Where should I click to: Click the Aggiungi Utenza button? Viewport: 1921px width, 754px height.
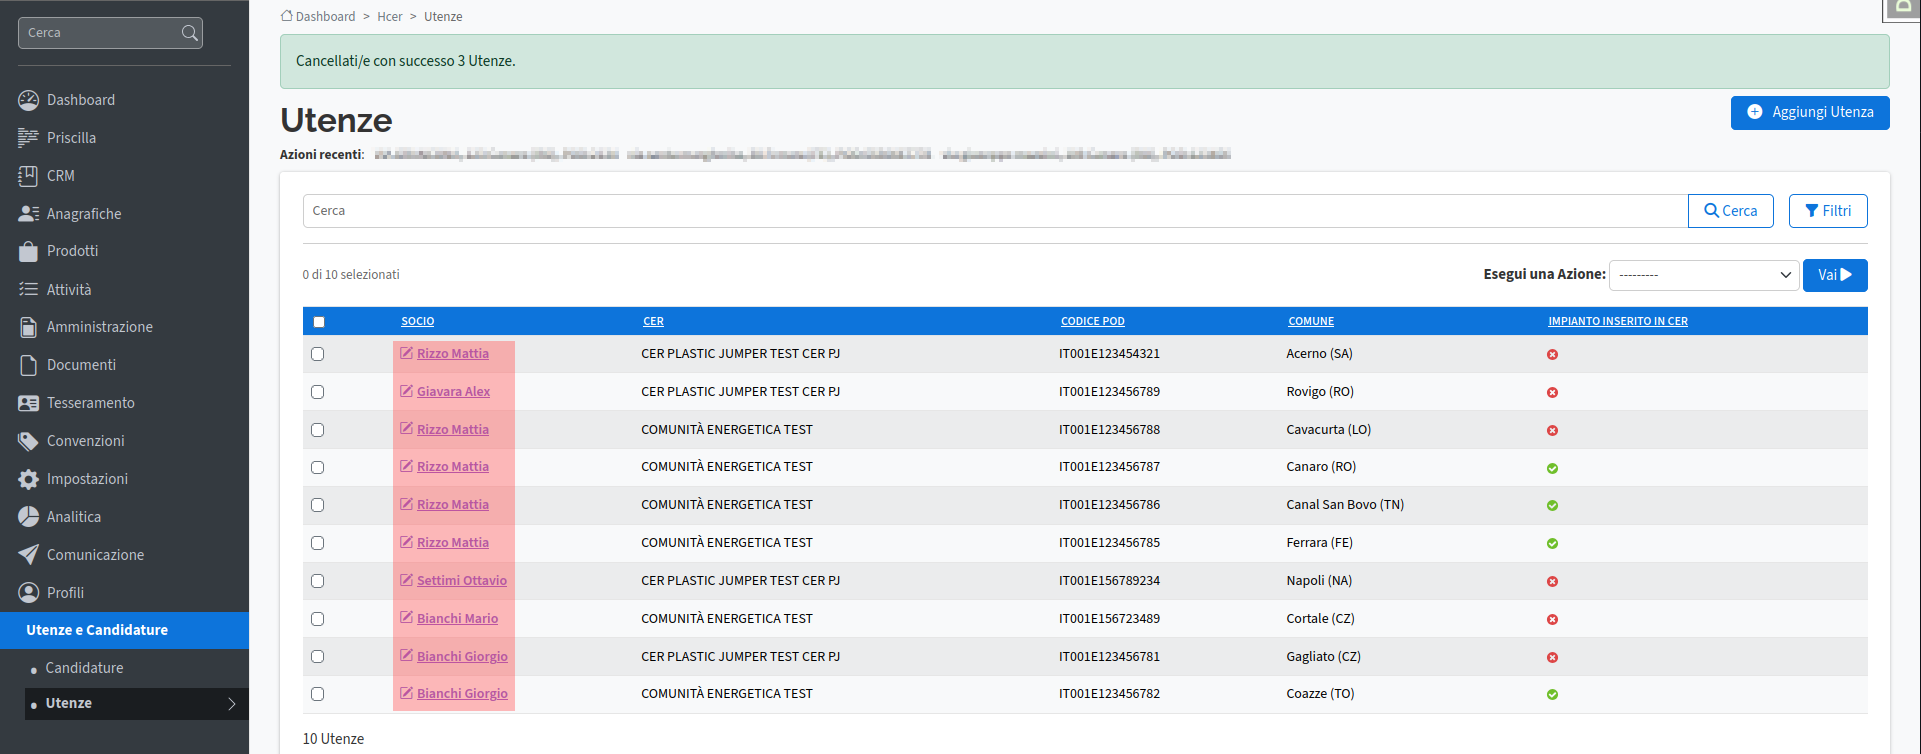click(1810, 112)
